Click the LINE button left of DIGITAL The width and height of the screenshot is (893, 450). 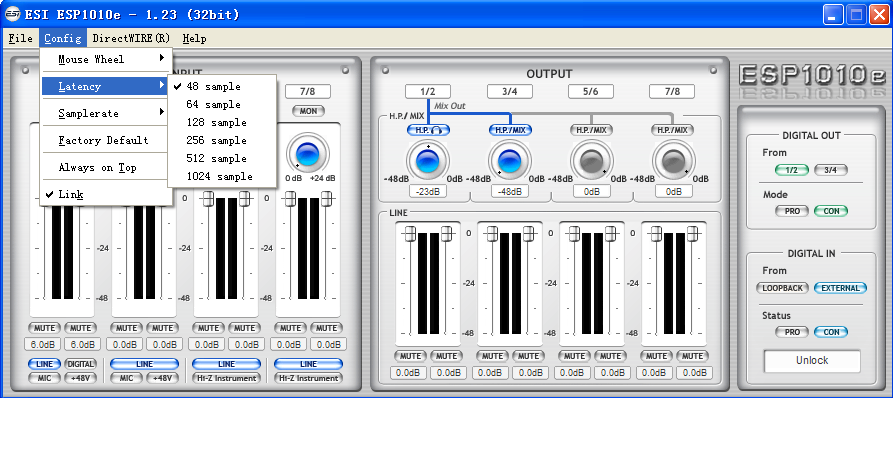pyautogui.click(x=44, y=364)
